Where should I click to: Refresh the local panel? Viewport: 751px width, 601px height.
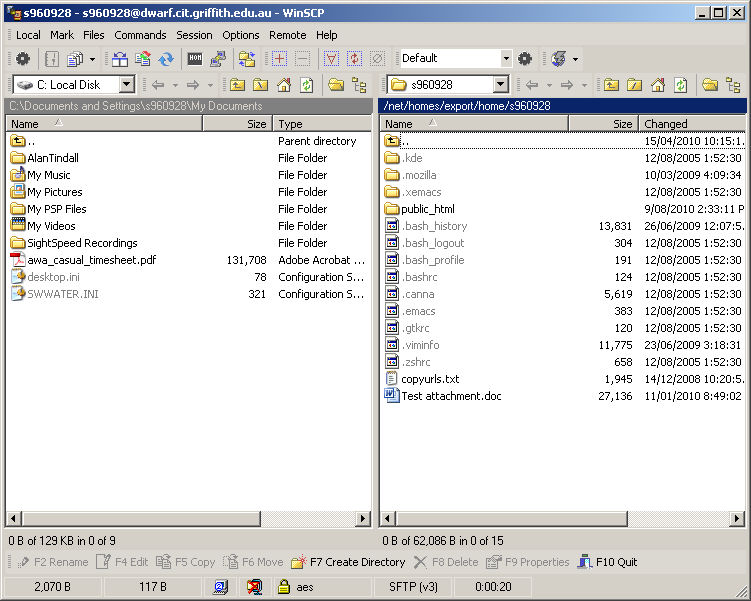(x=307, y=85)
